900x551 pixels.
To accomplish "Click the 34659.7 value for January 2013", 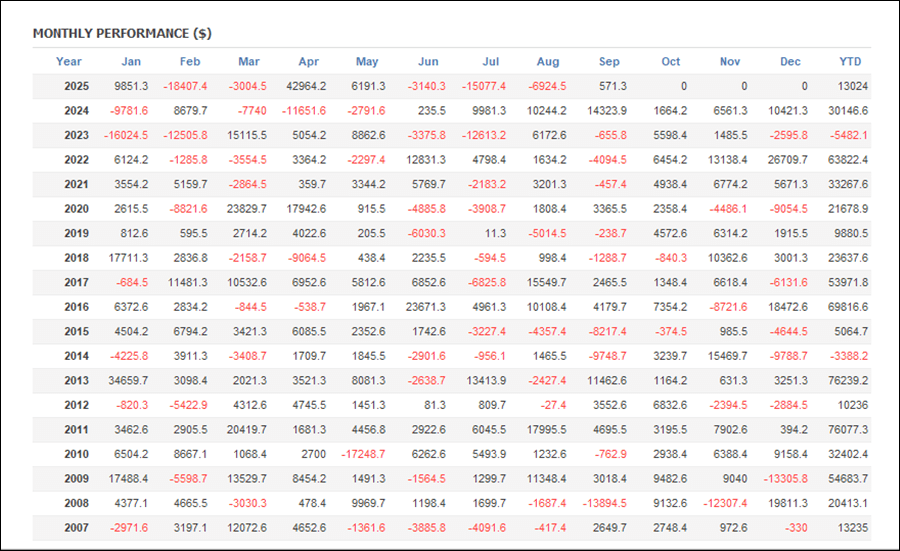I will tap(126, 381).
